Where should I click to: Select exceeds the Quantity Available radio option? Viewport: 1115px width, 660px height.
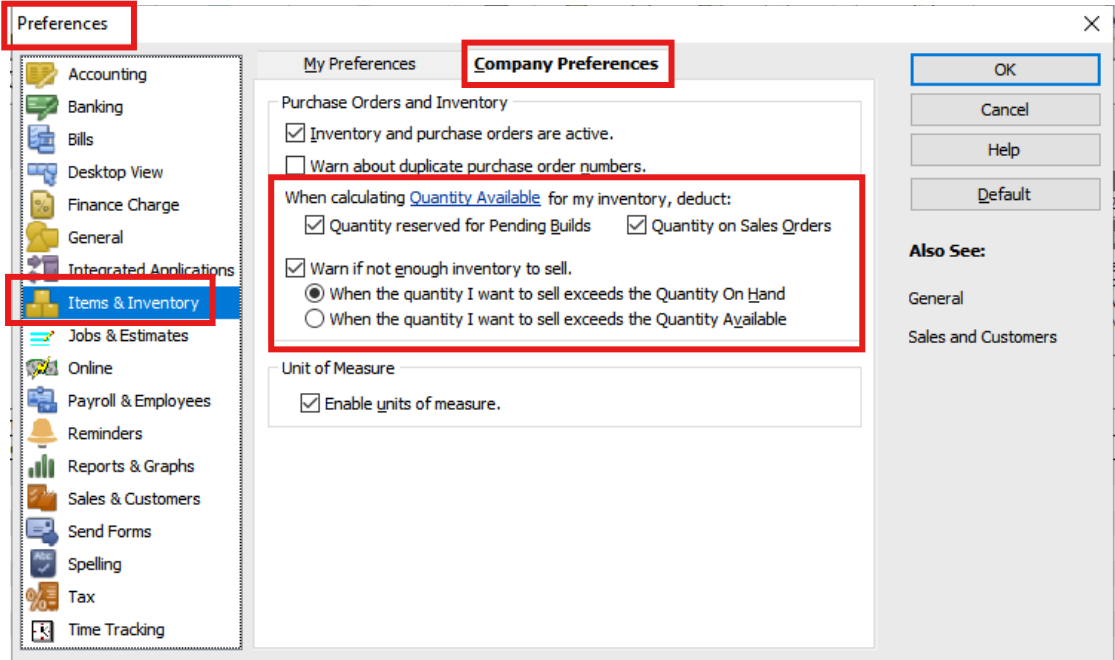[315, 320]
